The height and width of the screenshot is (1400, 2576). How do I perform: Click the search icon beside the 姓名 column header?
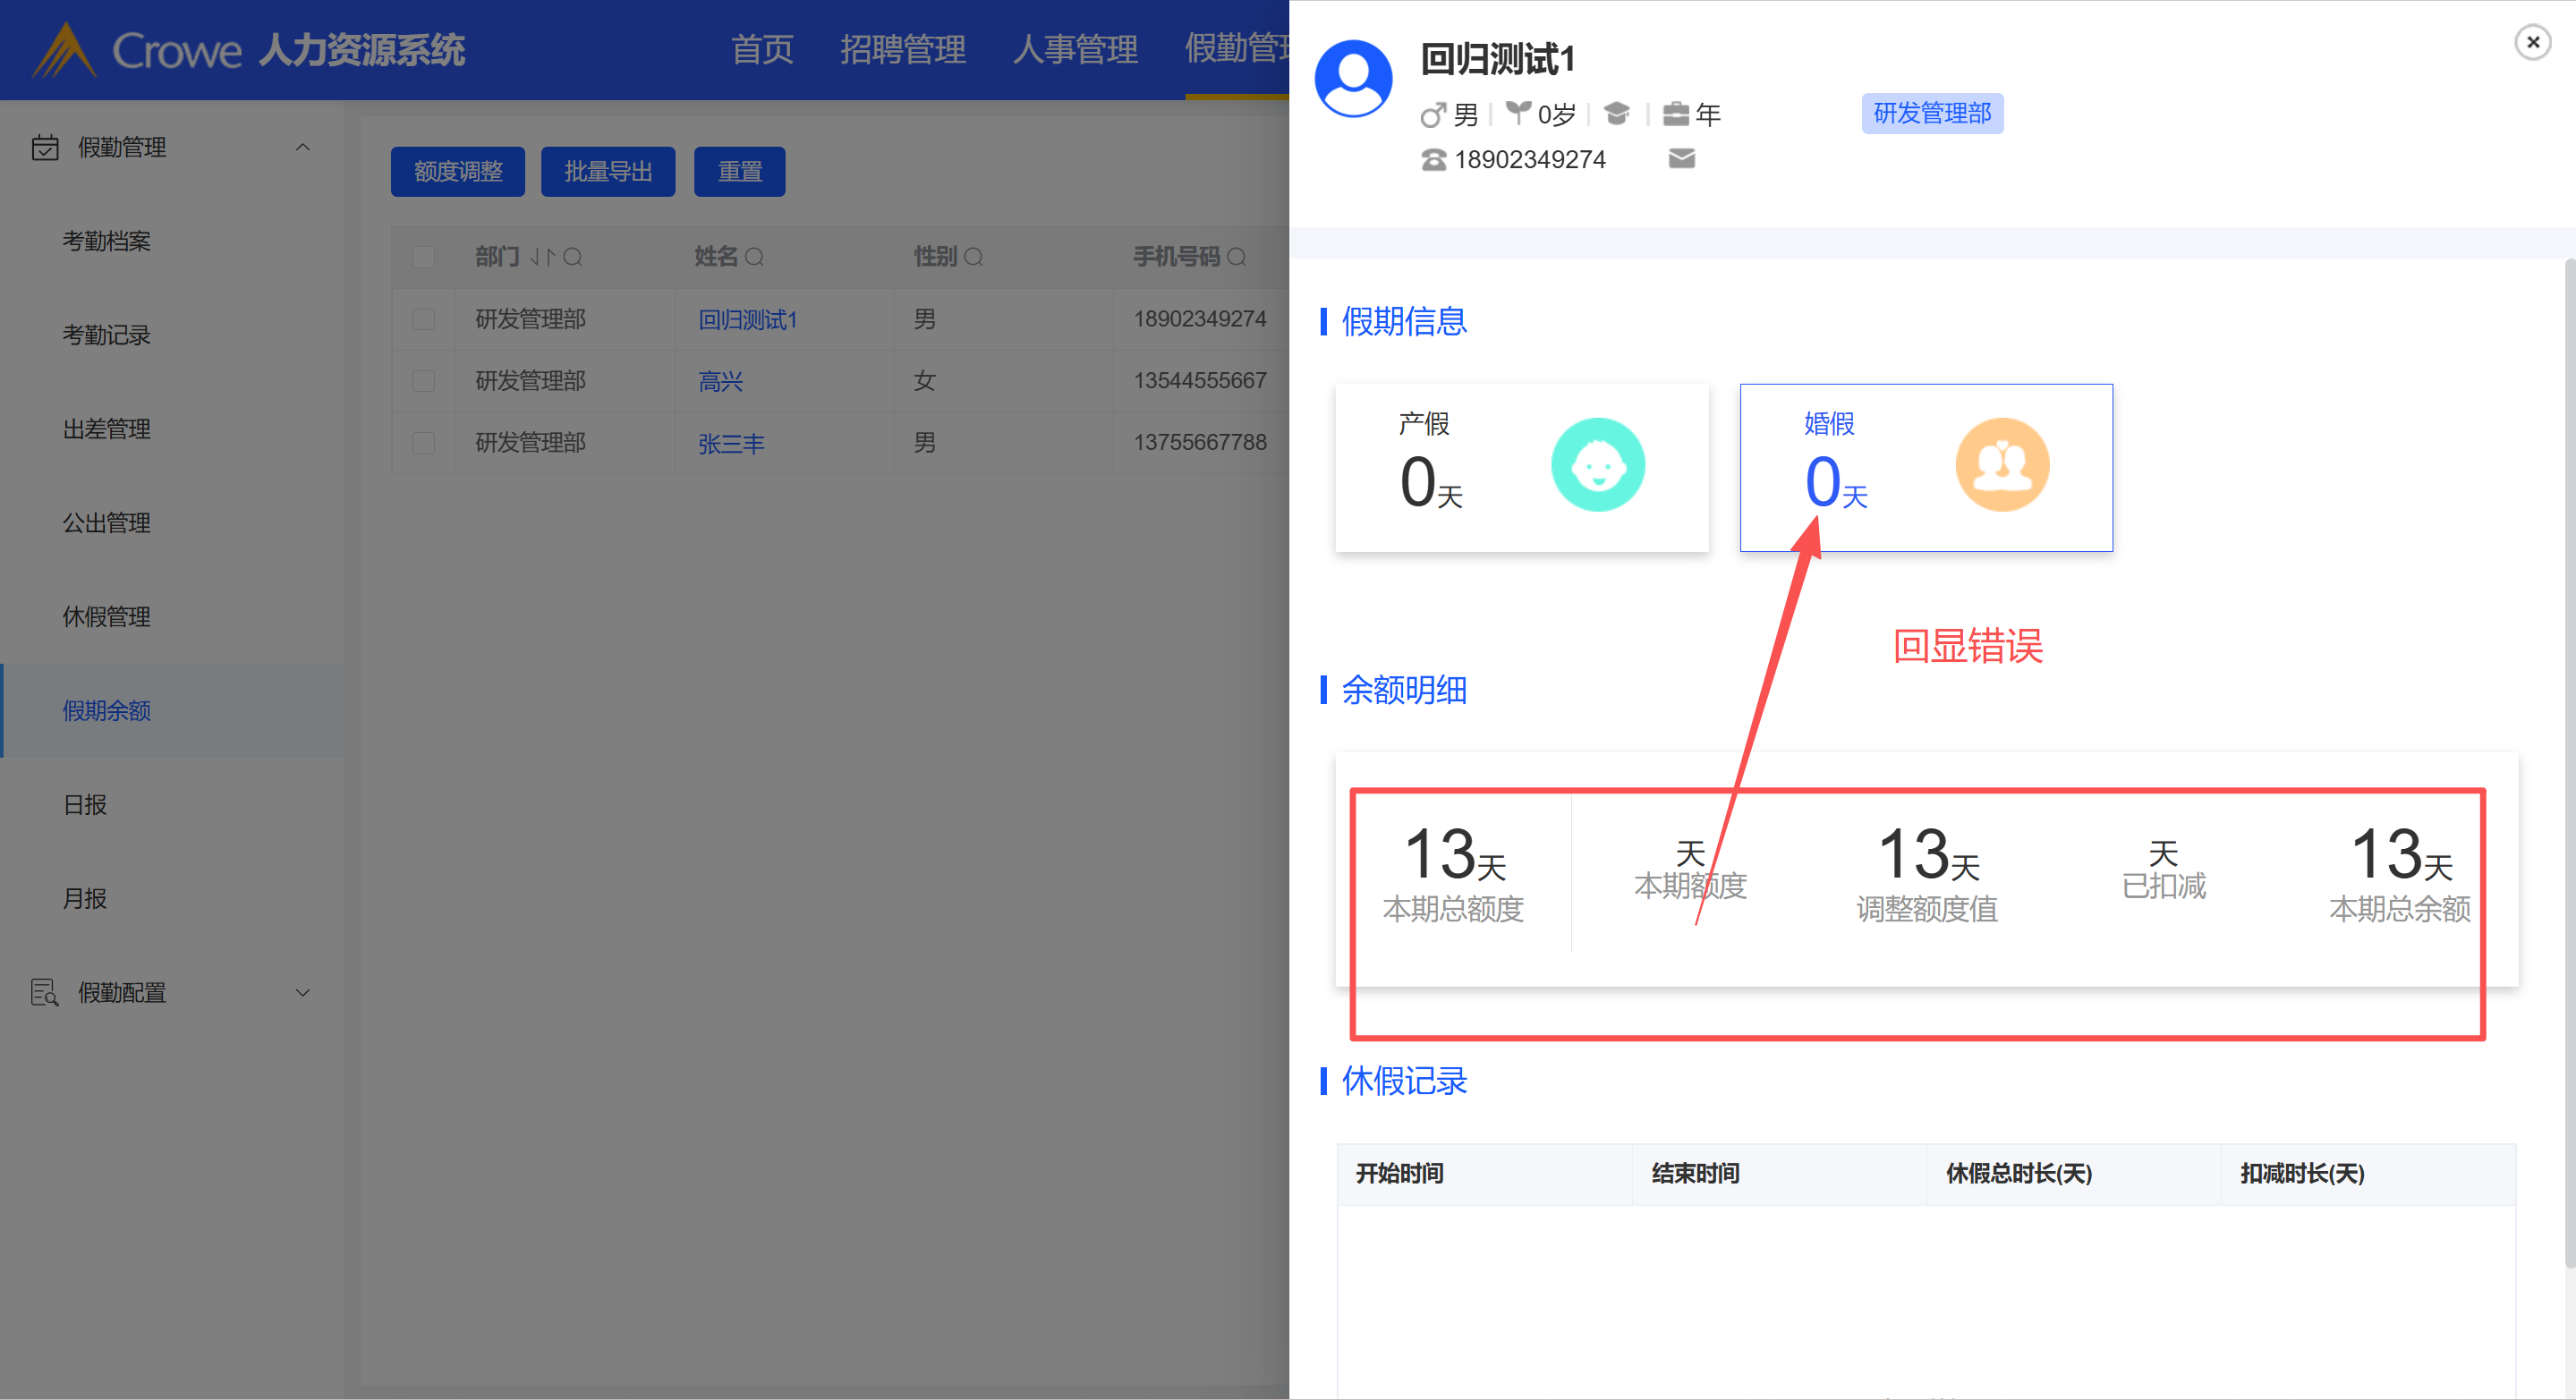pyautogui.click(x=755, y=258)
